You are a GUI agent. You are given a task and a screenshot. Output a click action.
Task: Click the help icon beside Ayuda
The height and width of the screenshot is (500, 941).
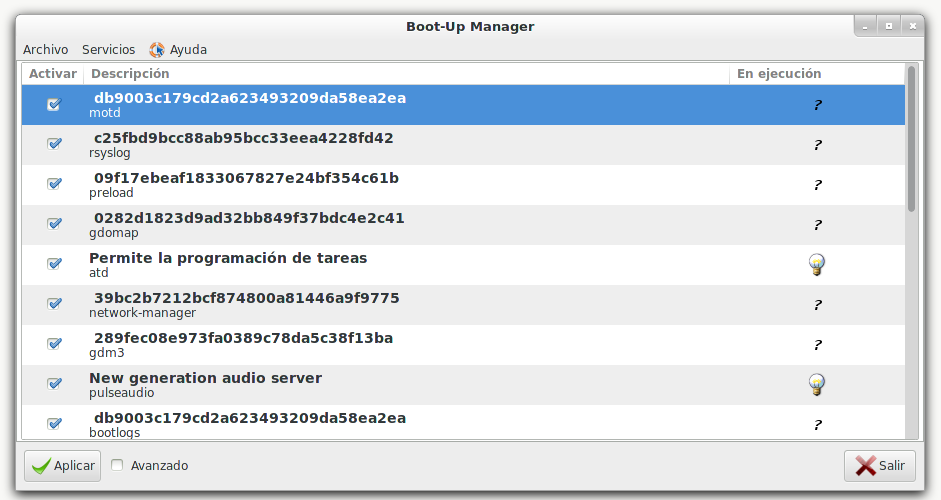[157, 49]
